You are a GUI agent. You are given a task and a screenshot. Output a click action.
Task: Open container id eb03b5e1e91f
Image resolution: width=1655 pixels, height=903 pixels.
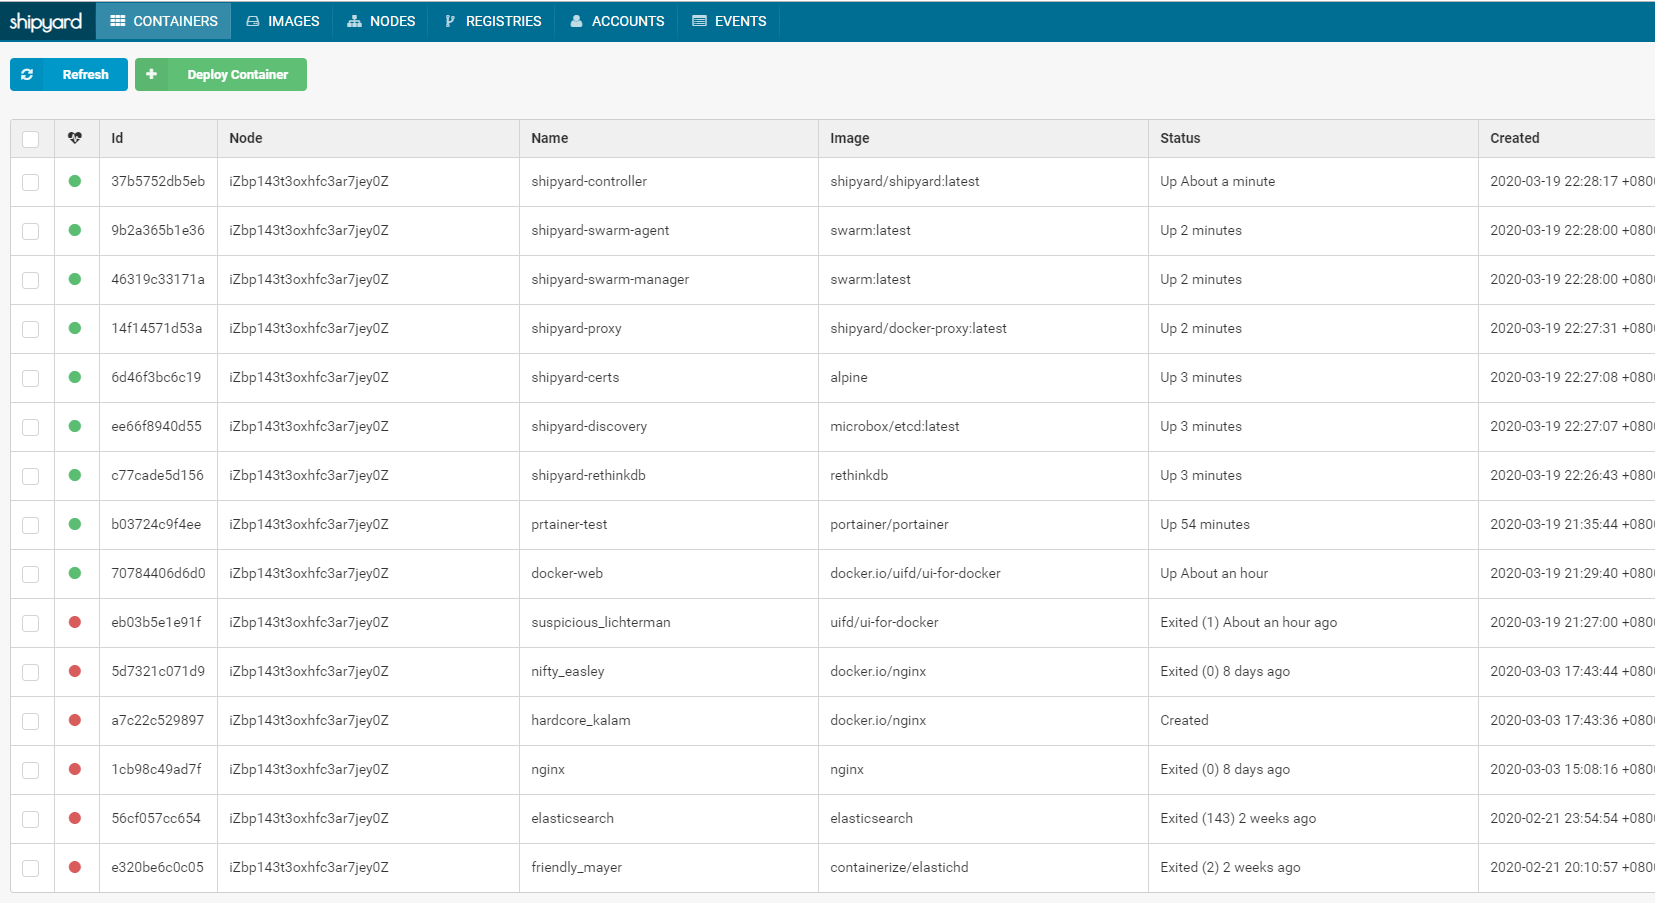pos(156,622)
